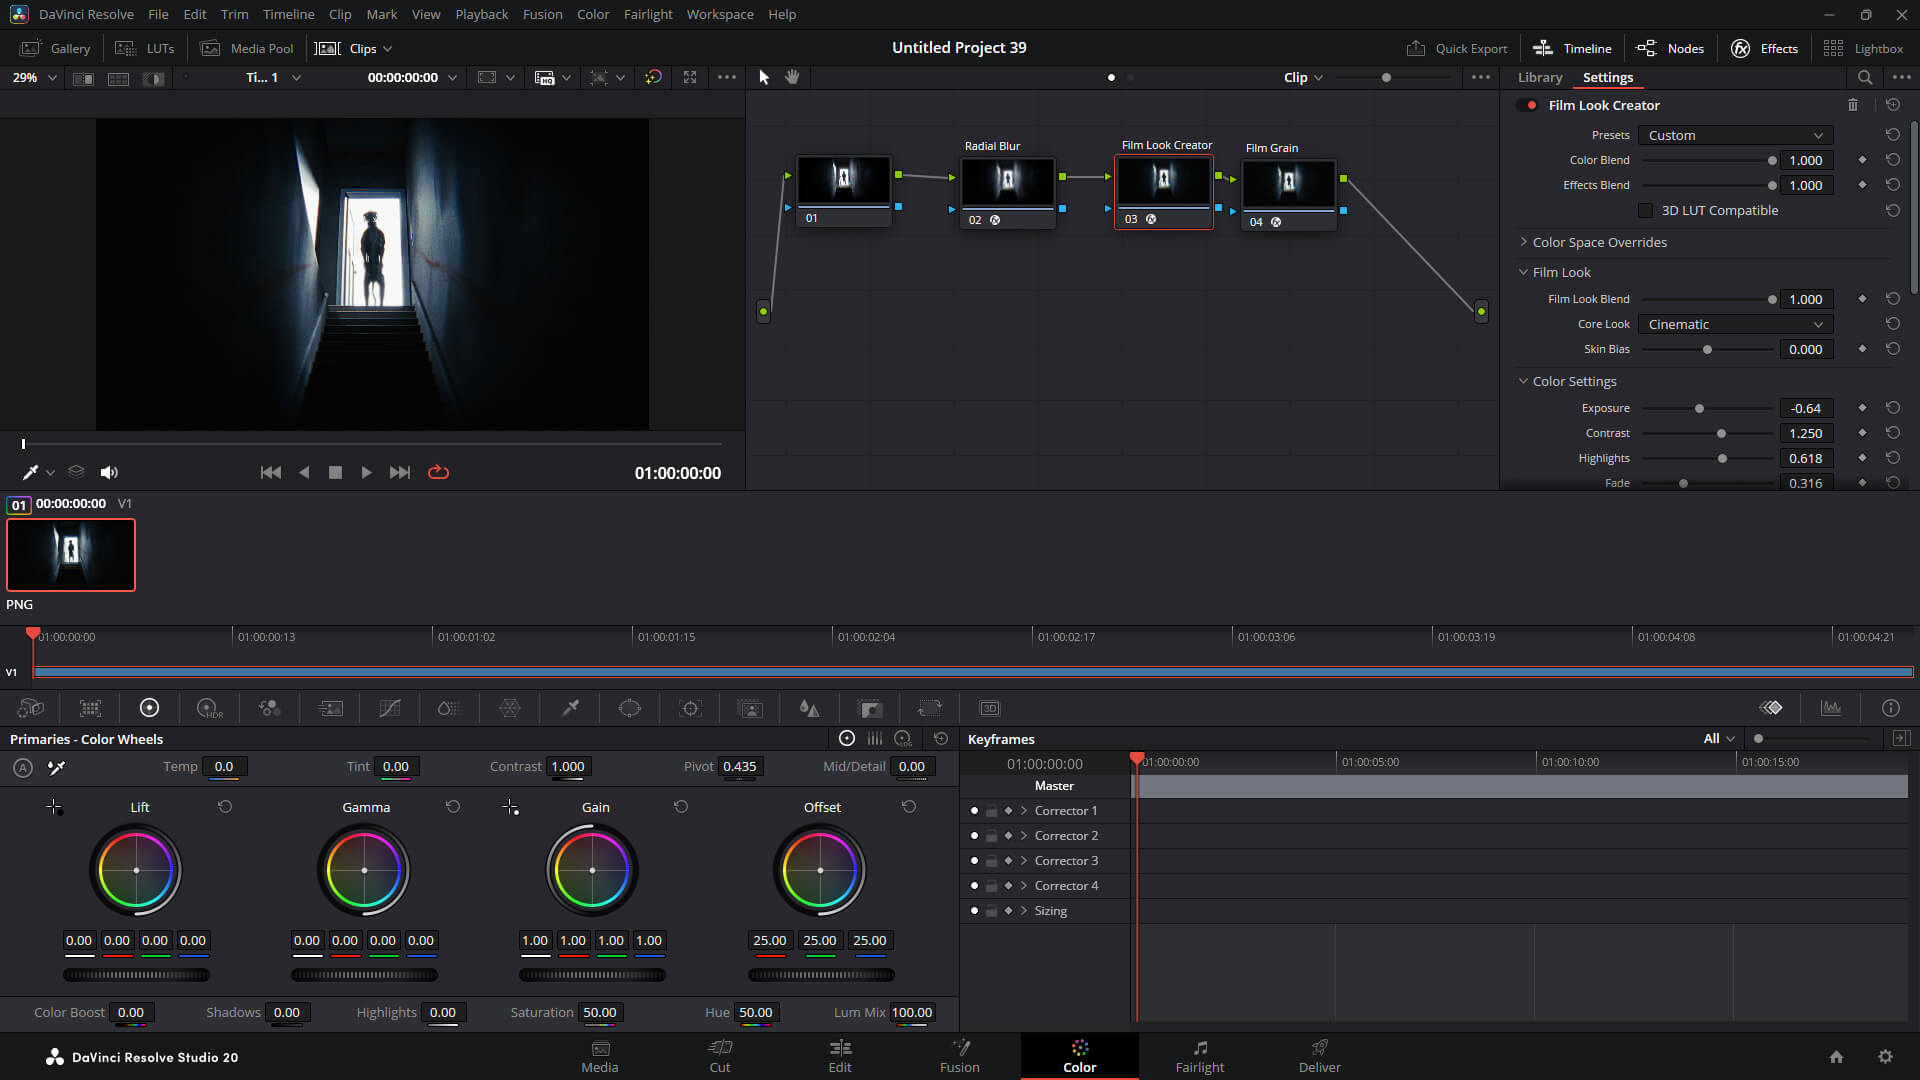Screen dimensions: 1920x1080
Task: Open the Curves palette icon
Action: pos(390,708)
